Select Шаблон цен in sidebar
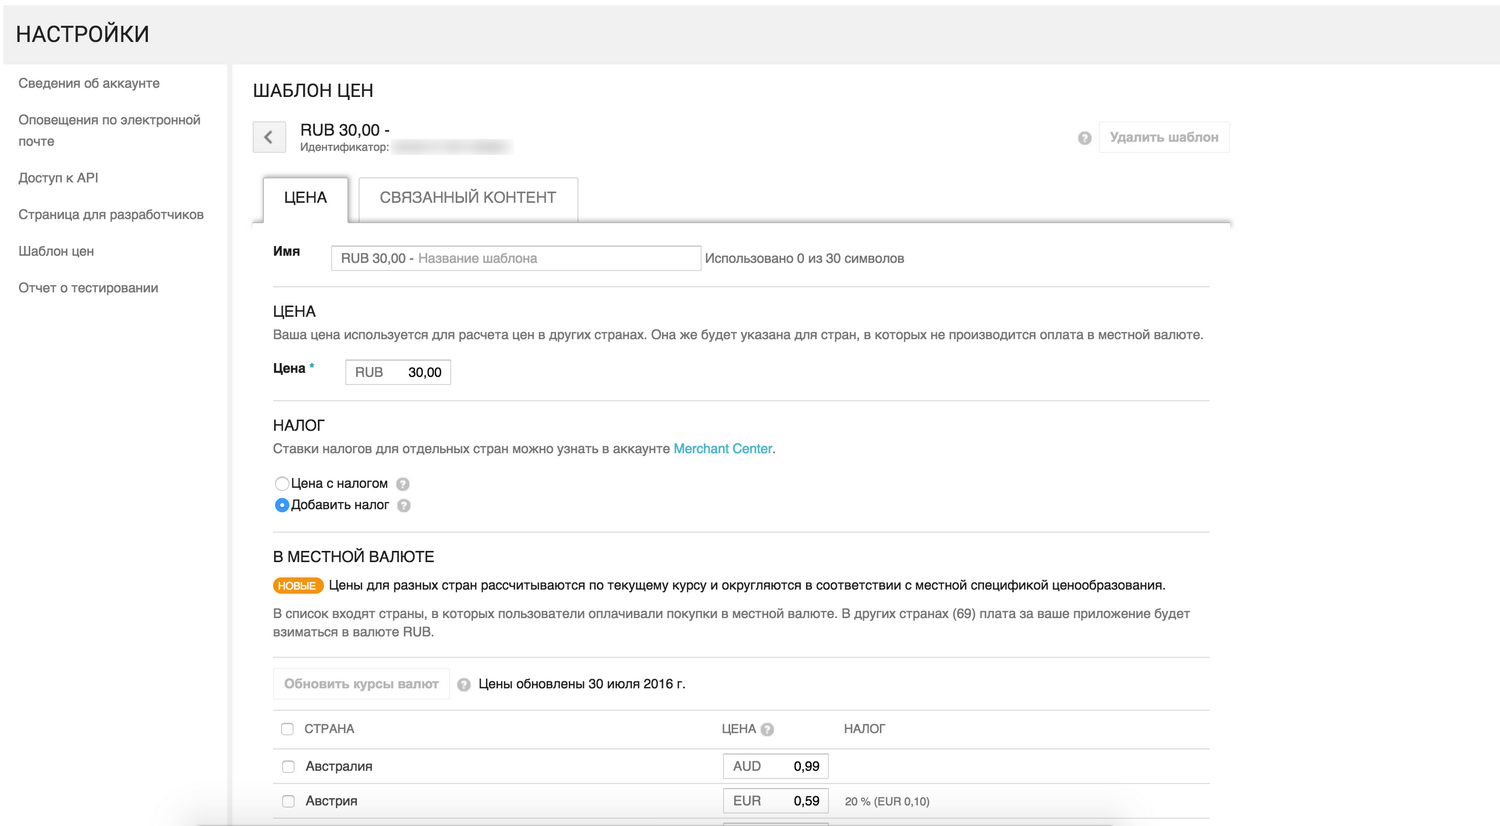Viewport: 1500px width, 826px height. [x=56, y=251]
